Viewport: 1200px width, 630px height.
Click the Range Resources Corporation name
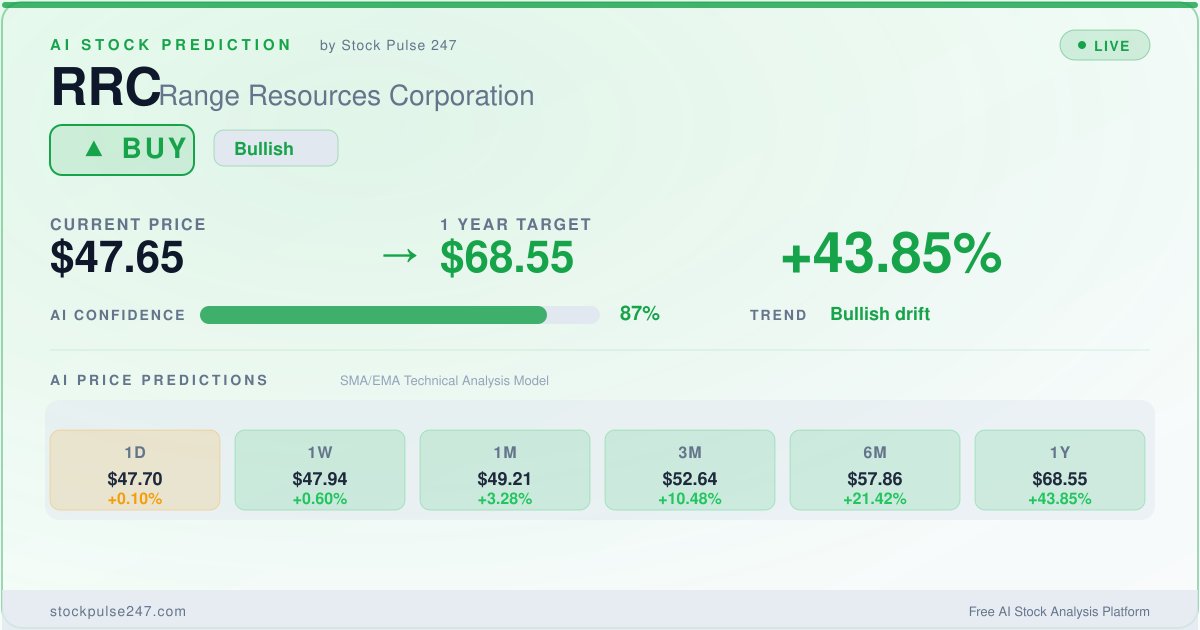347,96
